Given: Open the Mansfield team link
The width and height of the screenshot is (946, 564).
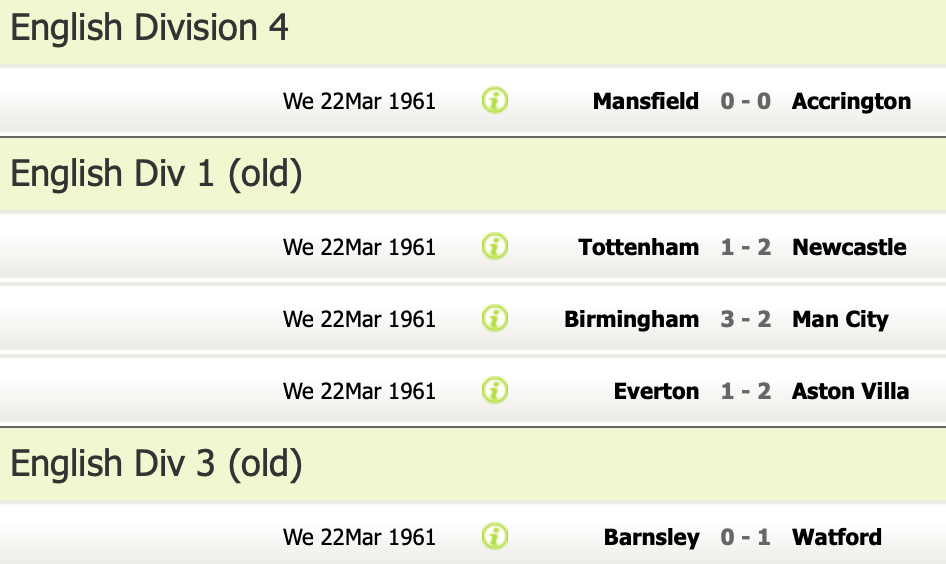Looking at the screenshot, I should click(645, 101).
